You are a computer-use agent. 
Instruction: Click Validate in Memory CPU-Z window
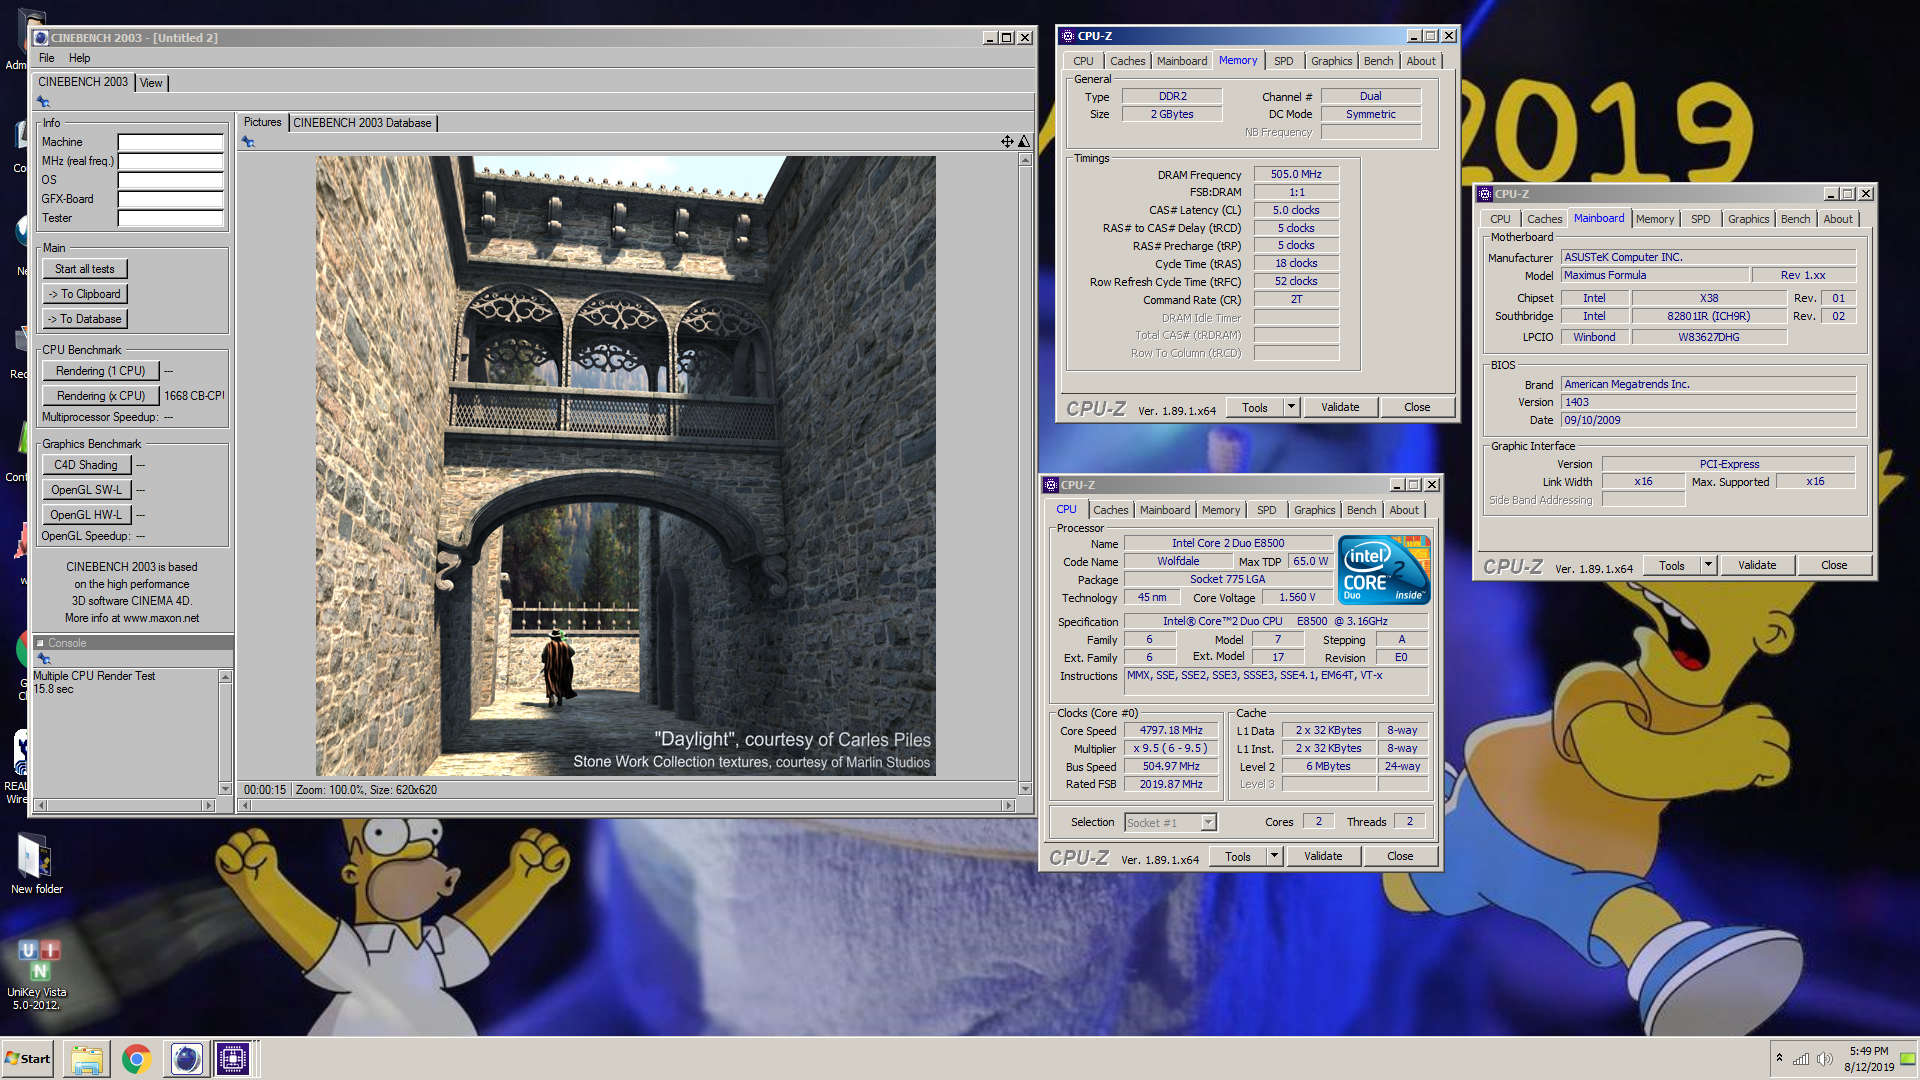tap(1340, 407)
